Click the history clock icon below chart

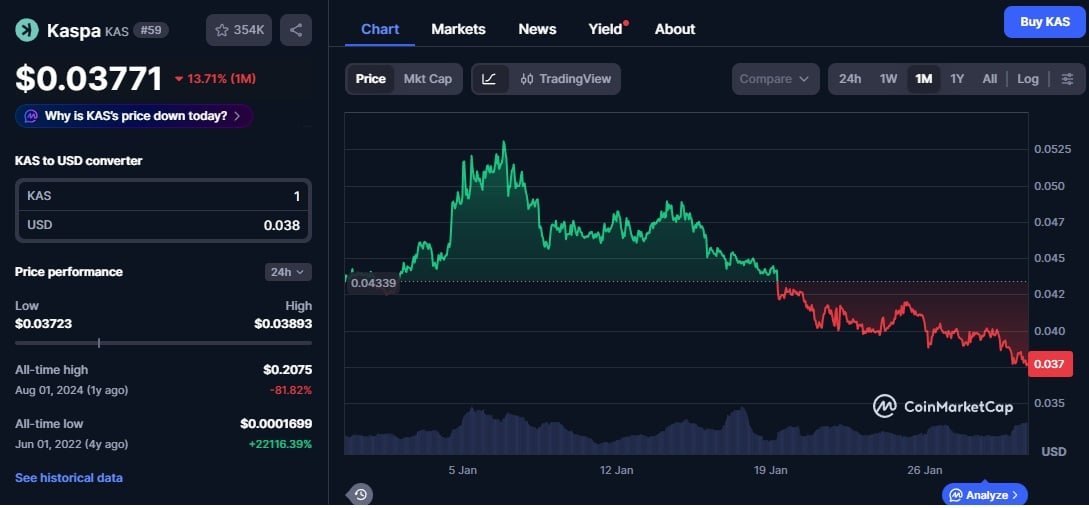click(x=361, y=494)
